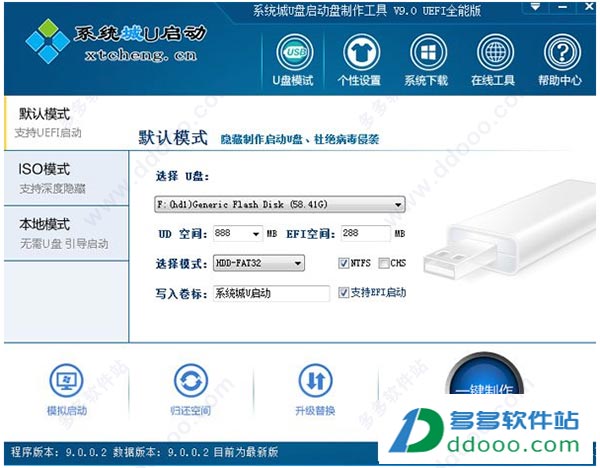Click the 升级替换 arrows icon
The image size is (600, 468).
(316, 381)
